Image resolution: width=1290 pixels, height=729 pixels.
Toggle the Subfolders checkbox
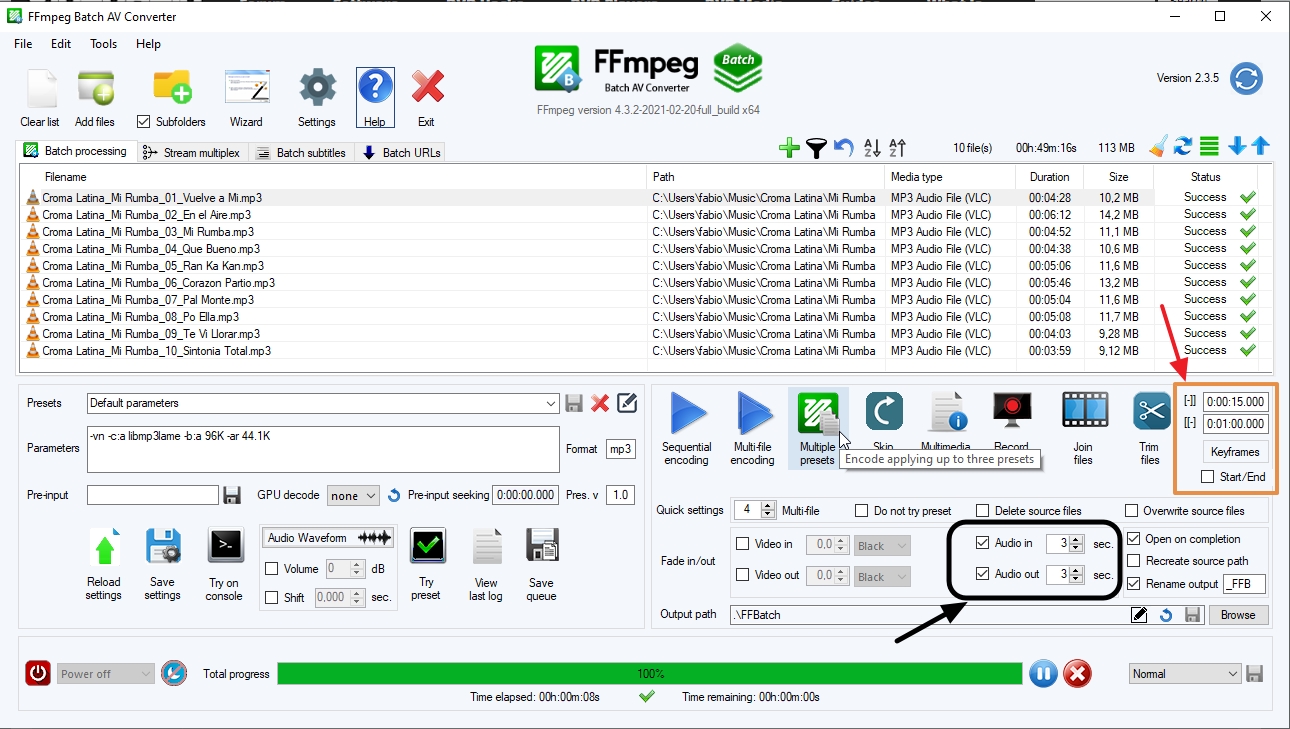coord(144,122)
